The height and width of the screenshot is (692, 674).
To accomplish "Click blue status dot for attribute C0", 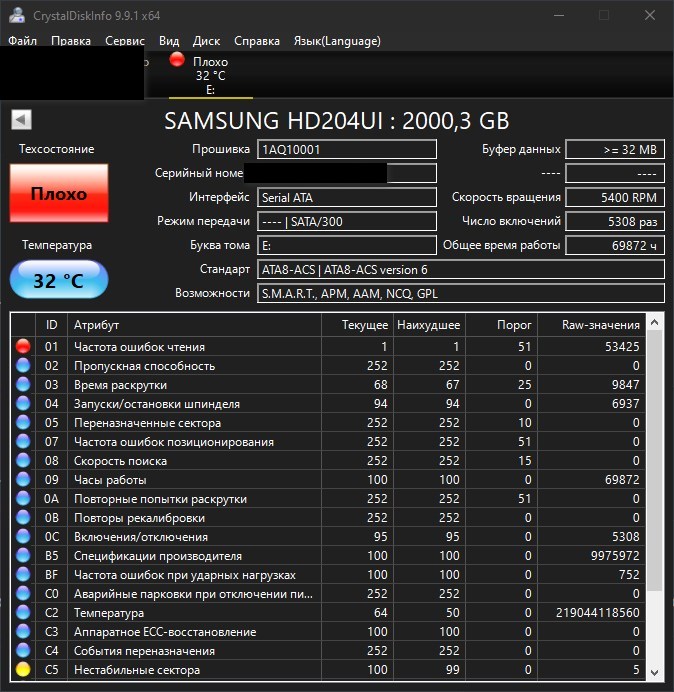I will click(23, 593).
